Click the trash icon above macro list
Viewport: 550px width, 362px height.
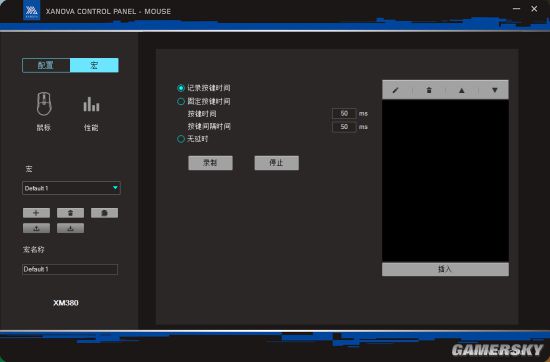[429, 90]
